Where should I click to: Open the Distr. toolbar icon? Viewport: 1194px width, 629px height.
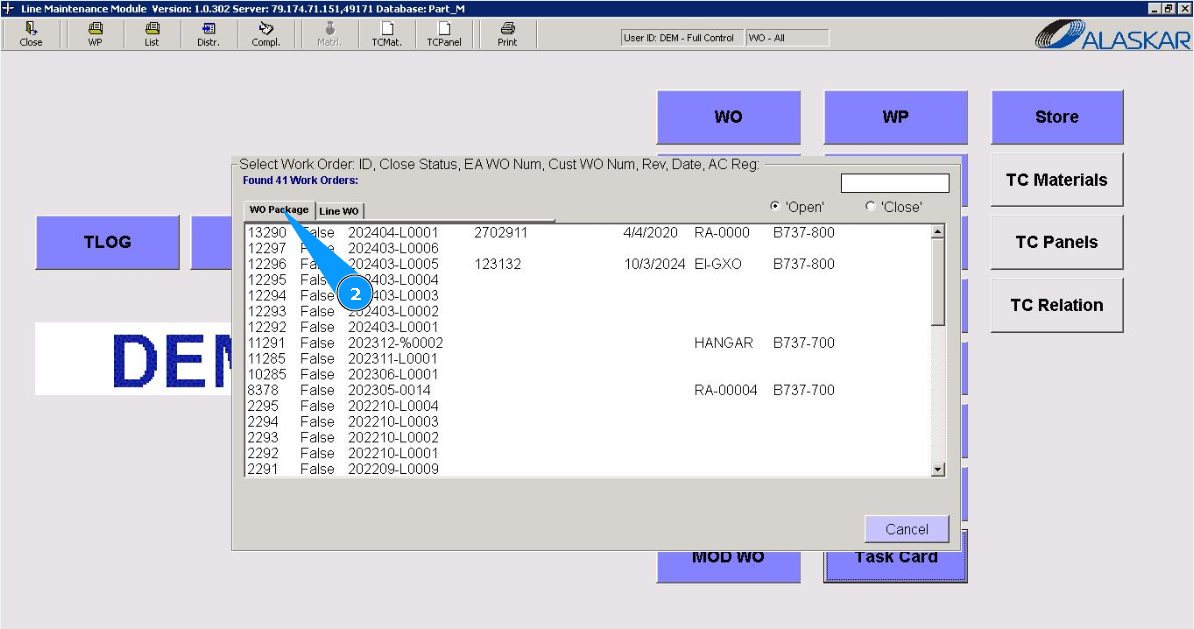tap(208, 34)
